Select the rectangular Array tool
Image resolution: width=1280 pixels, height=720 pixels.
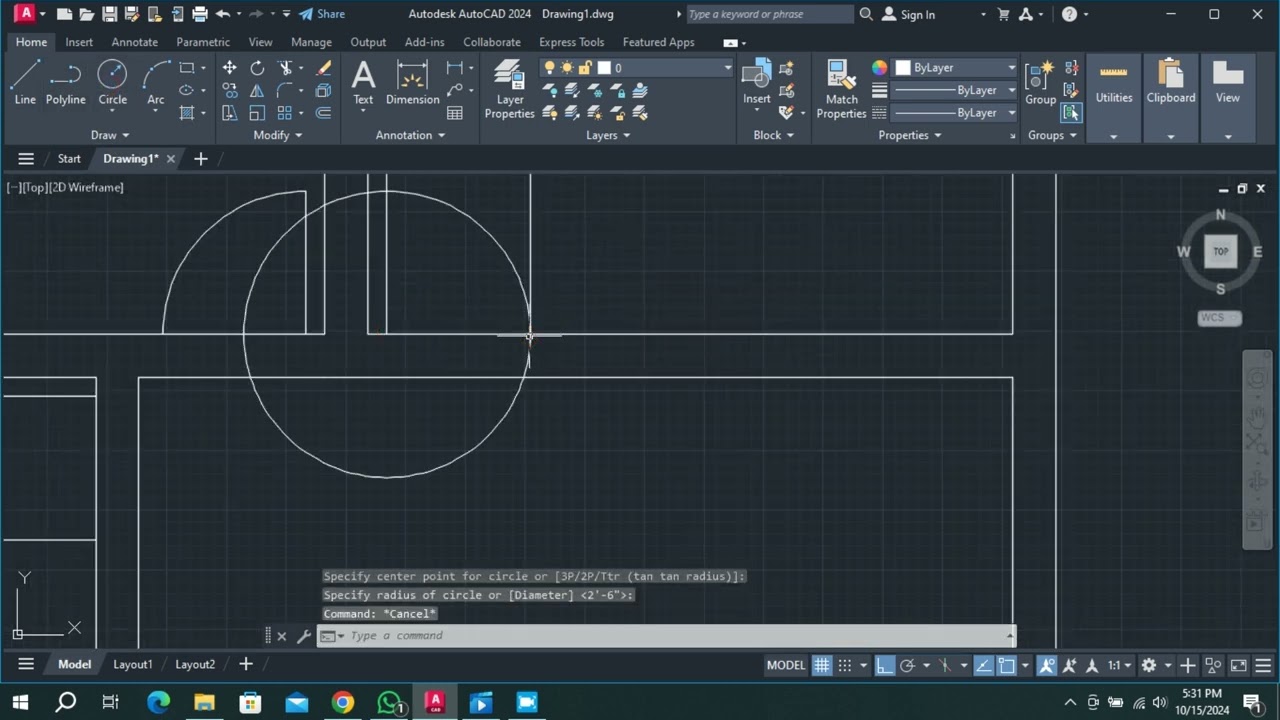(285, 113)
